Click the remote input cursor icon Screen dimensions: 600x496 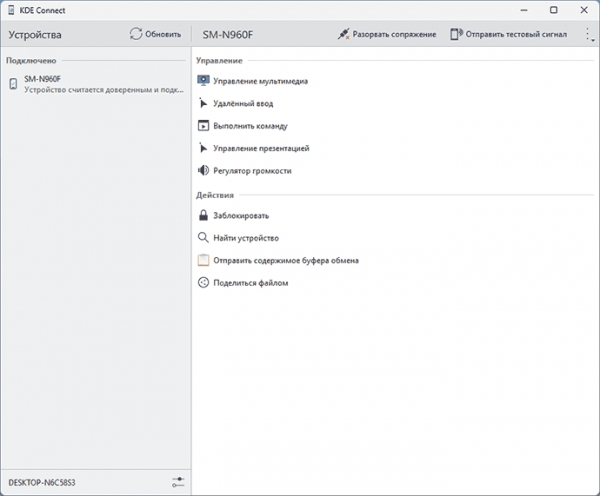[x=203, y=103]
